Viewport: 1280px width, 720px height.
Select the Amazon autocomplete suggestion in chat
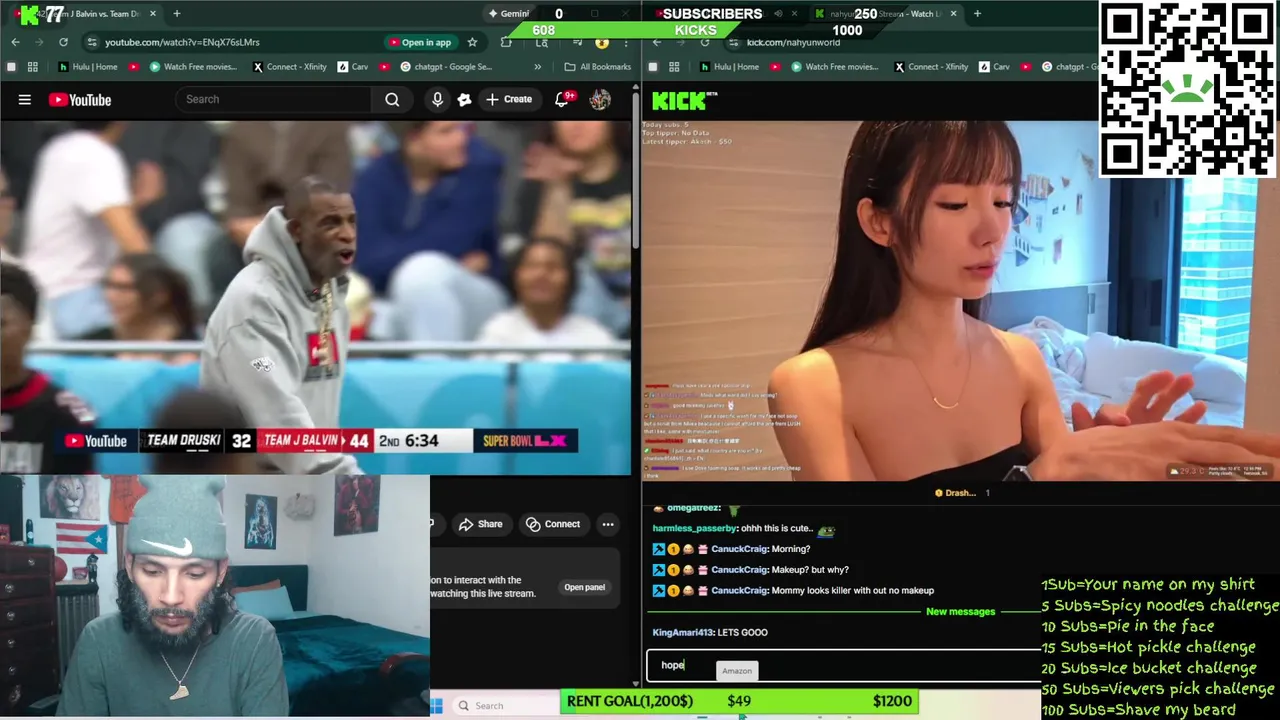tap(737, 671)
